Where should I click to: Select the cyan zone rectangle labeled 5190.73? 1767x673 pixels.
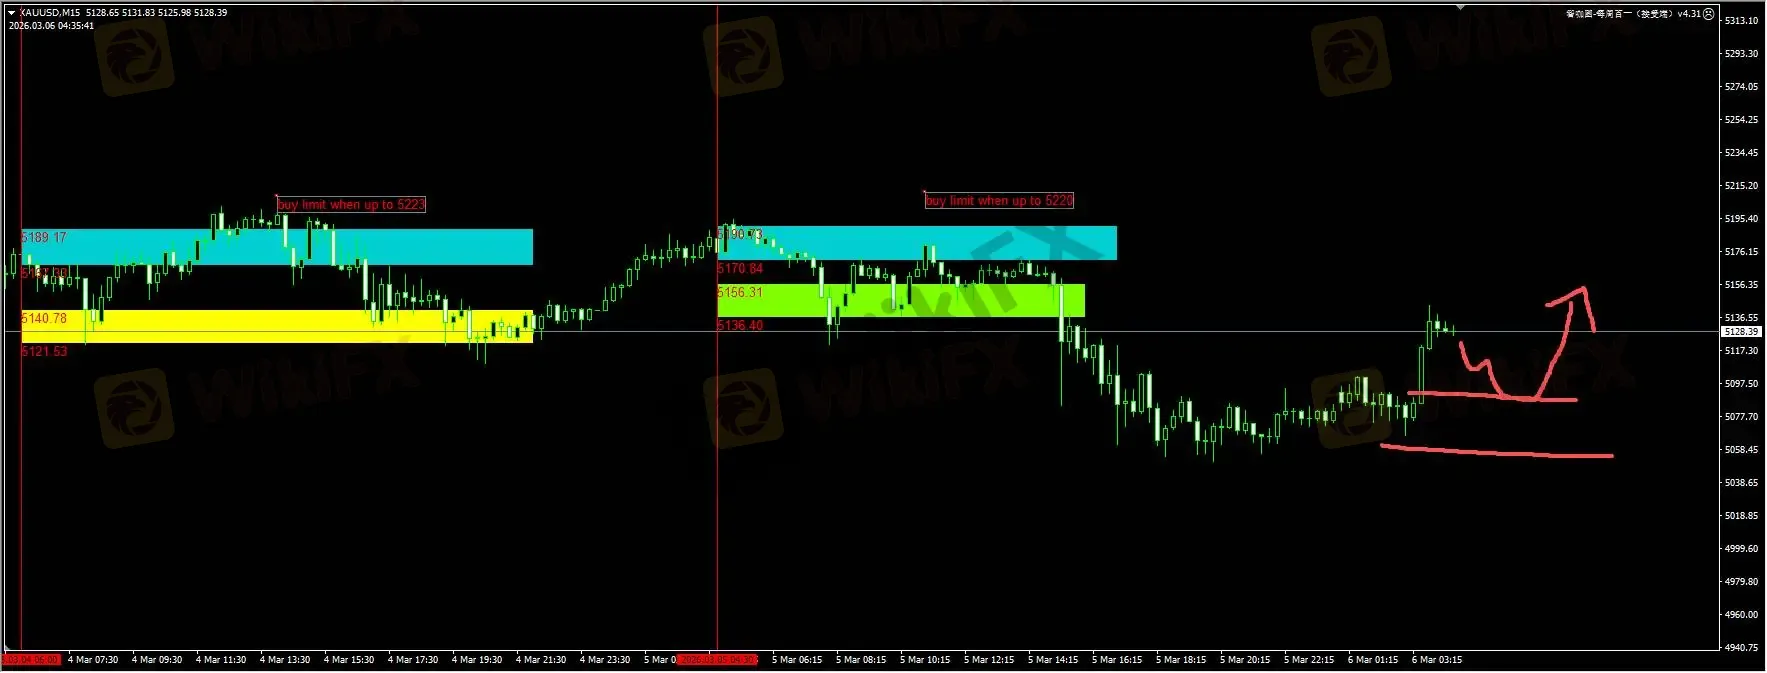tap(917, 243)
